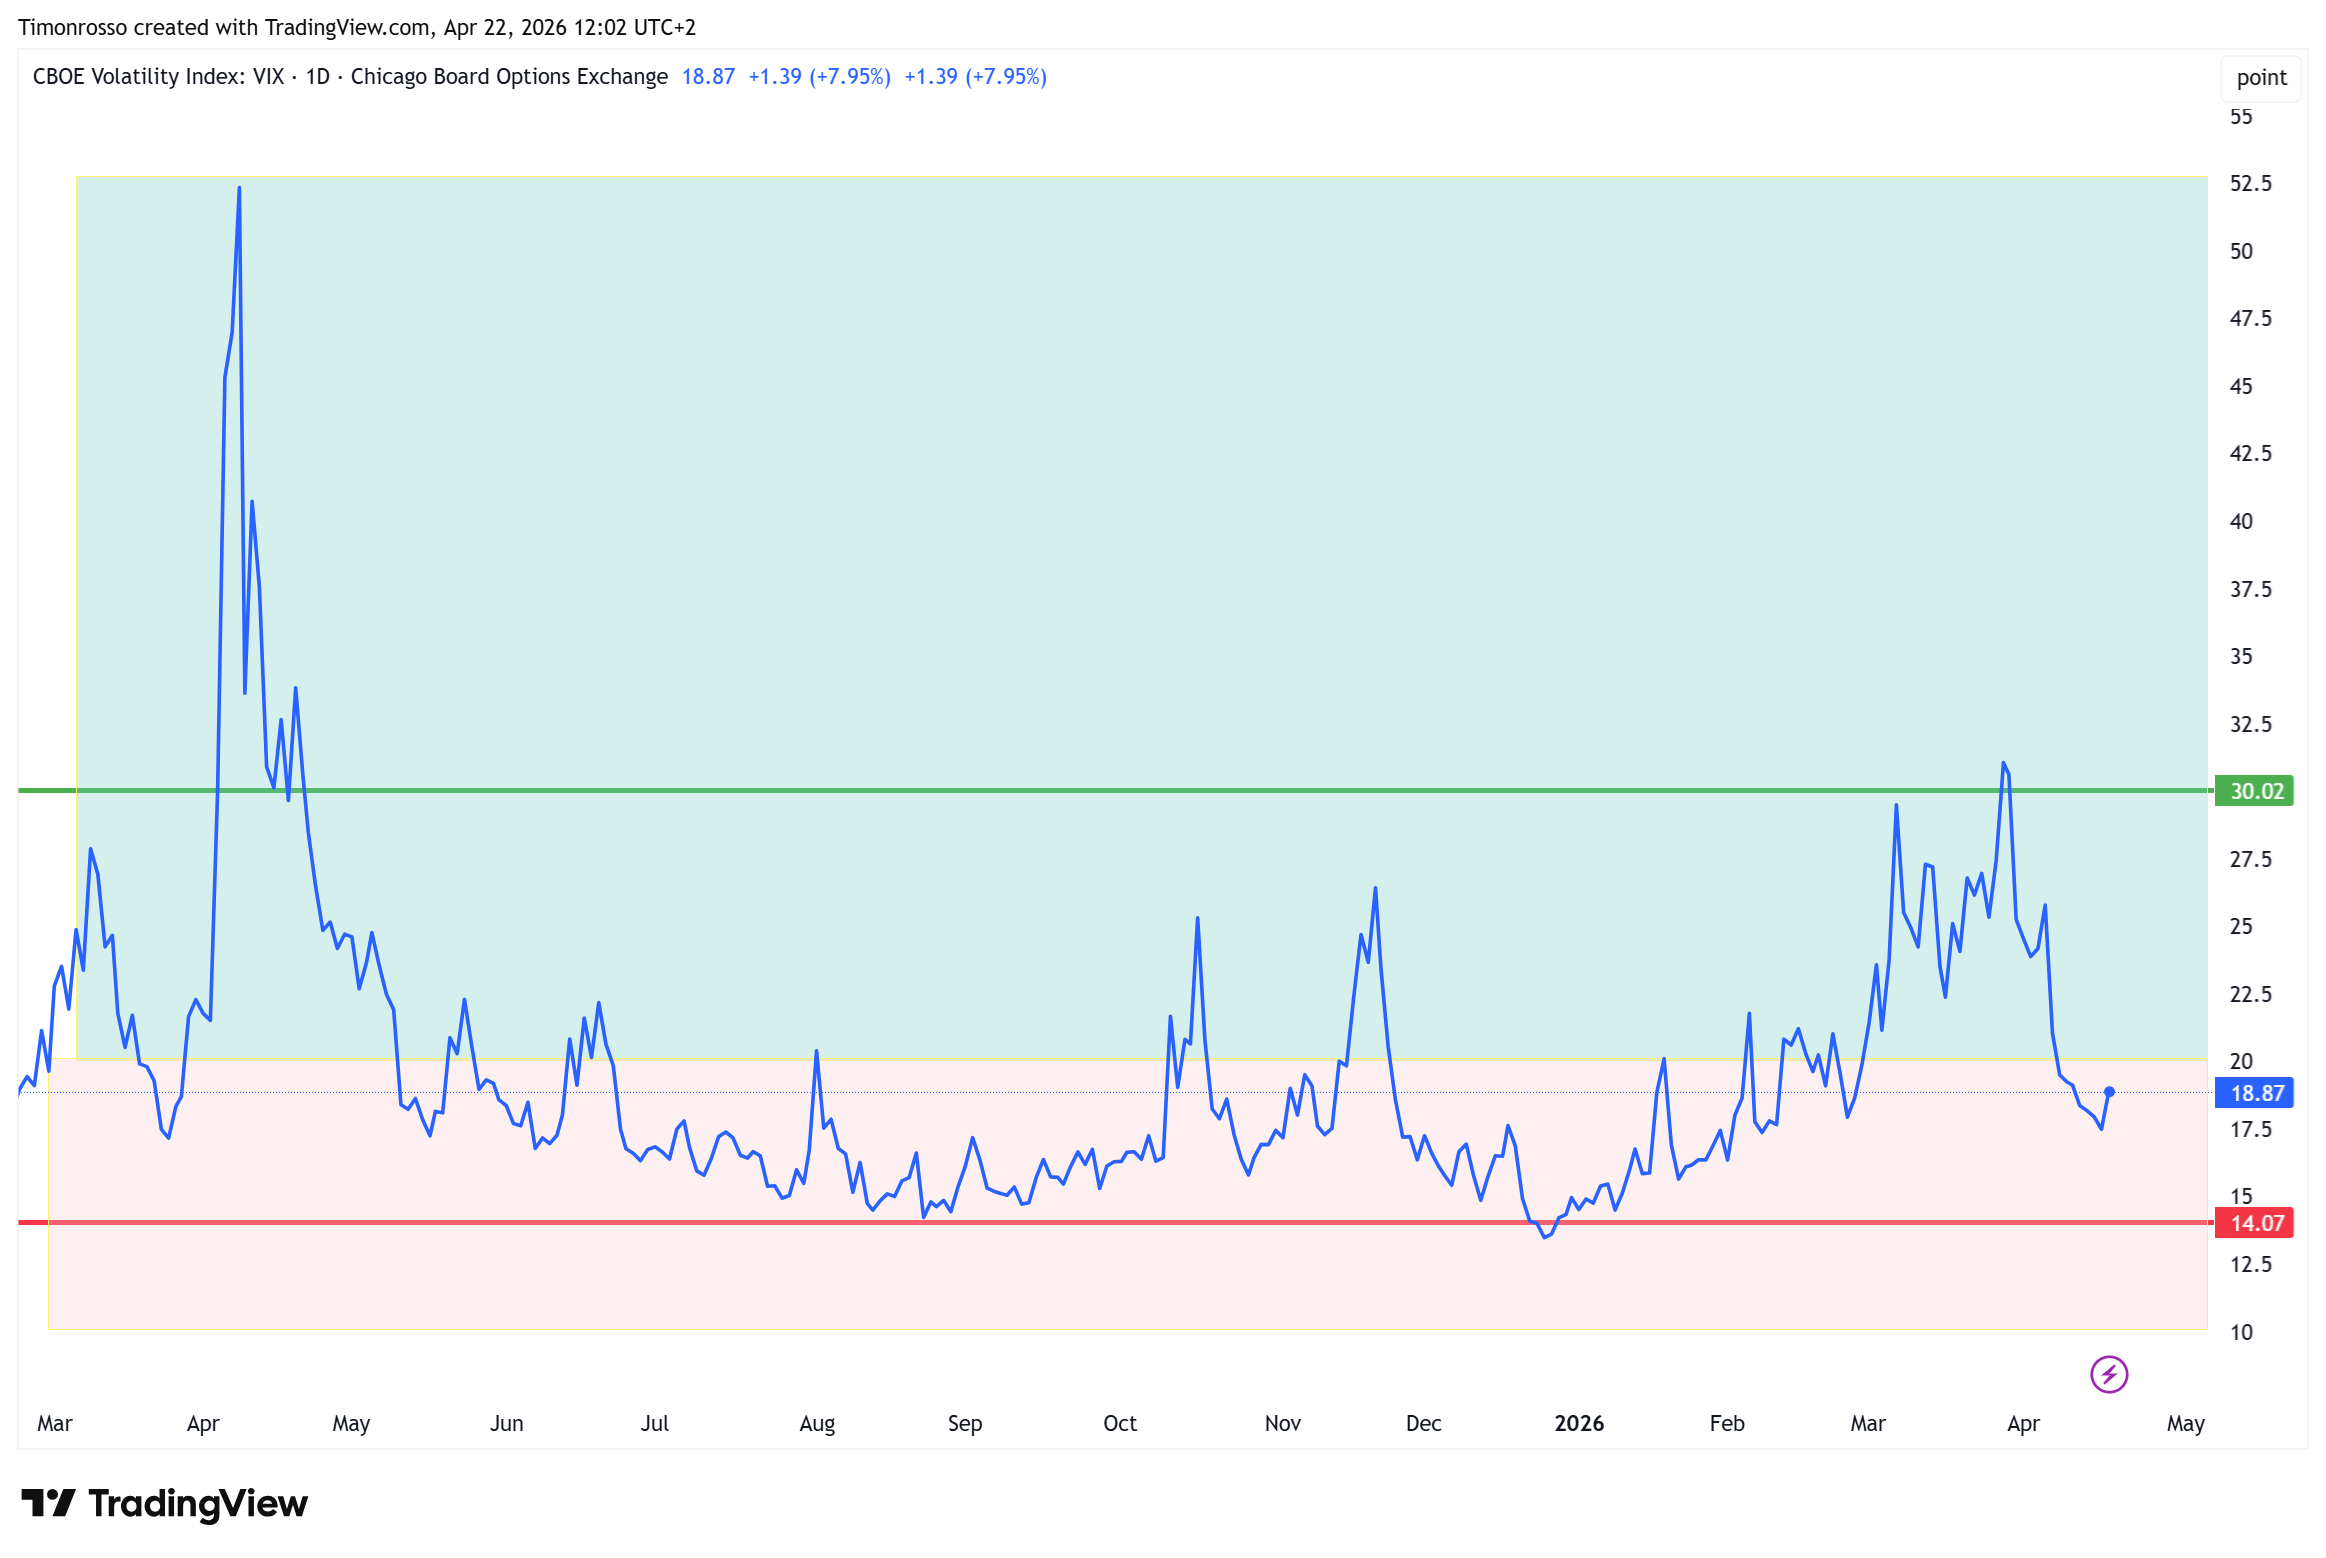Click the red 14.07 price label

tap(2255, 1223)
